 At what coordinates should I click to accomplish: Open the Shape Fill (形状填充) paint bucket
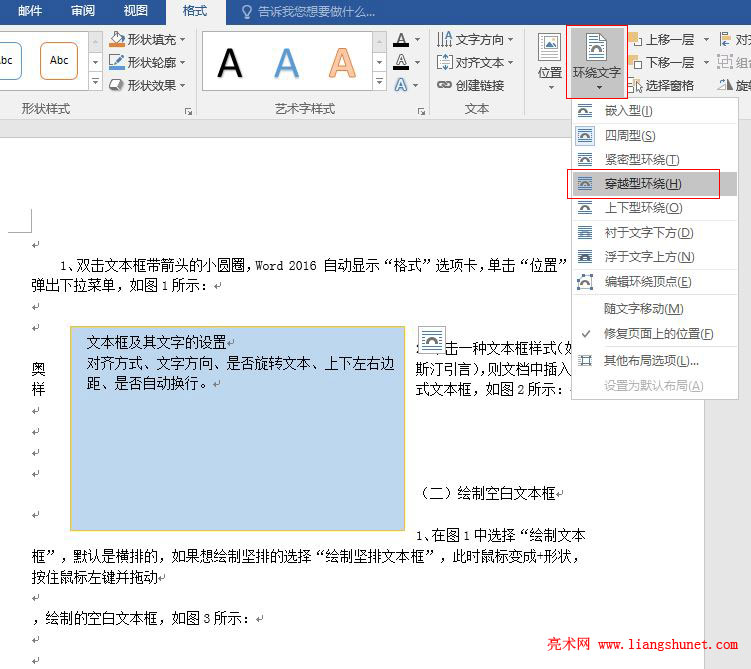tap(117, 39)
